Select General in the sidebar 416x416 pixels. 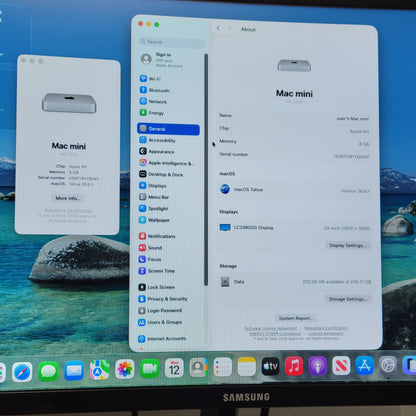coord(168,129)
